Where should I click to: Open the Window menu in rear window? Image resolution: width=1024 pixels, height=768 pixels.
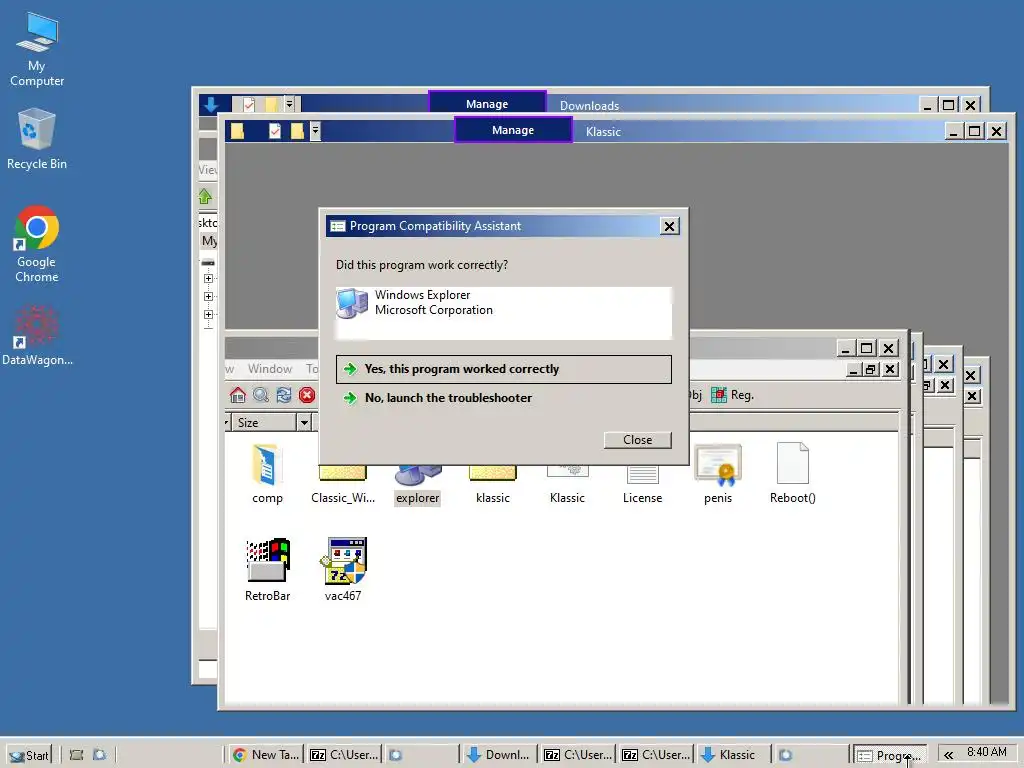click(270, 369)
